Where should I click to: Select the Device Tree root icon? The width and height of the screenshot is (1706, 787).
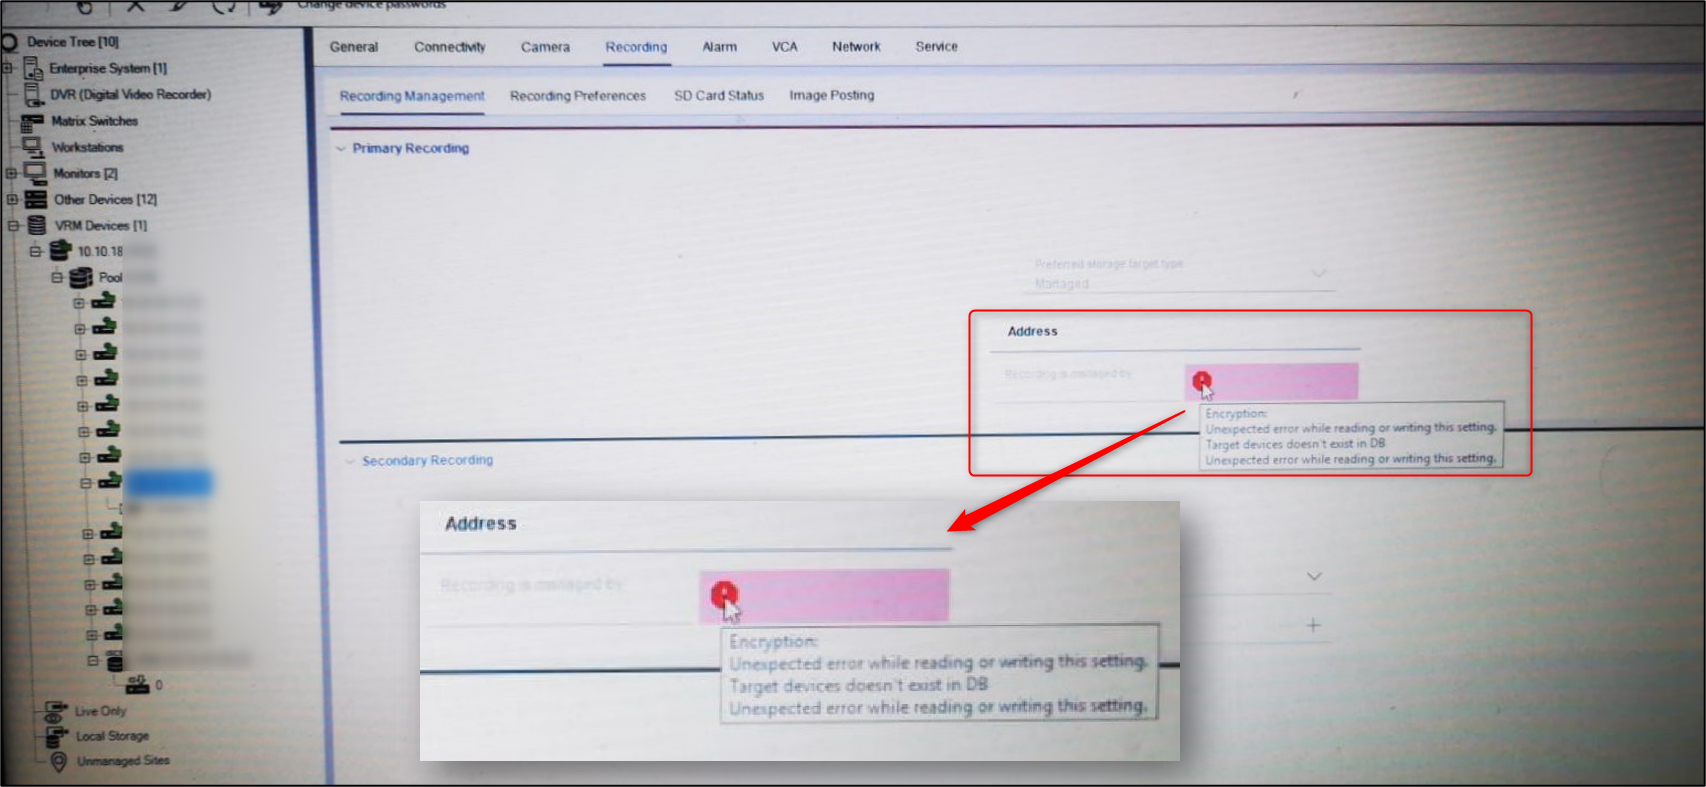10,42
